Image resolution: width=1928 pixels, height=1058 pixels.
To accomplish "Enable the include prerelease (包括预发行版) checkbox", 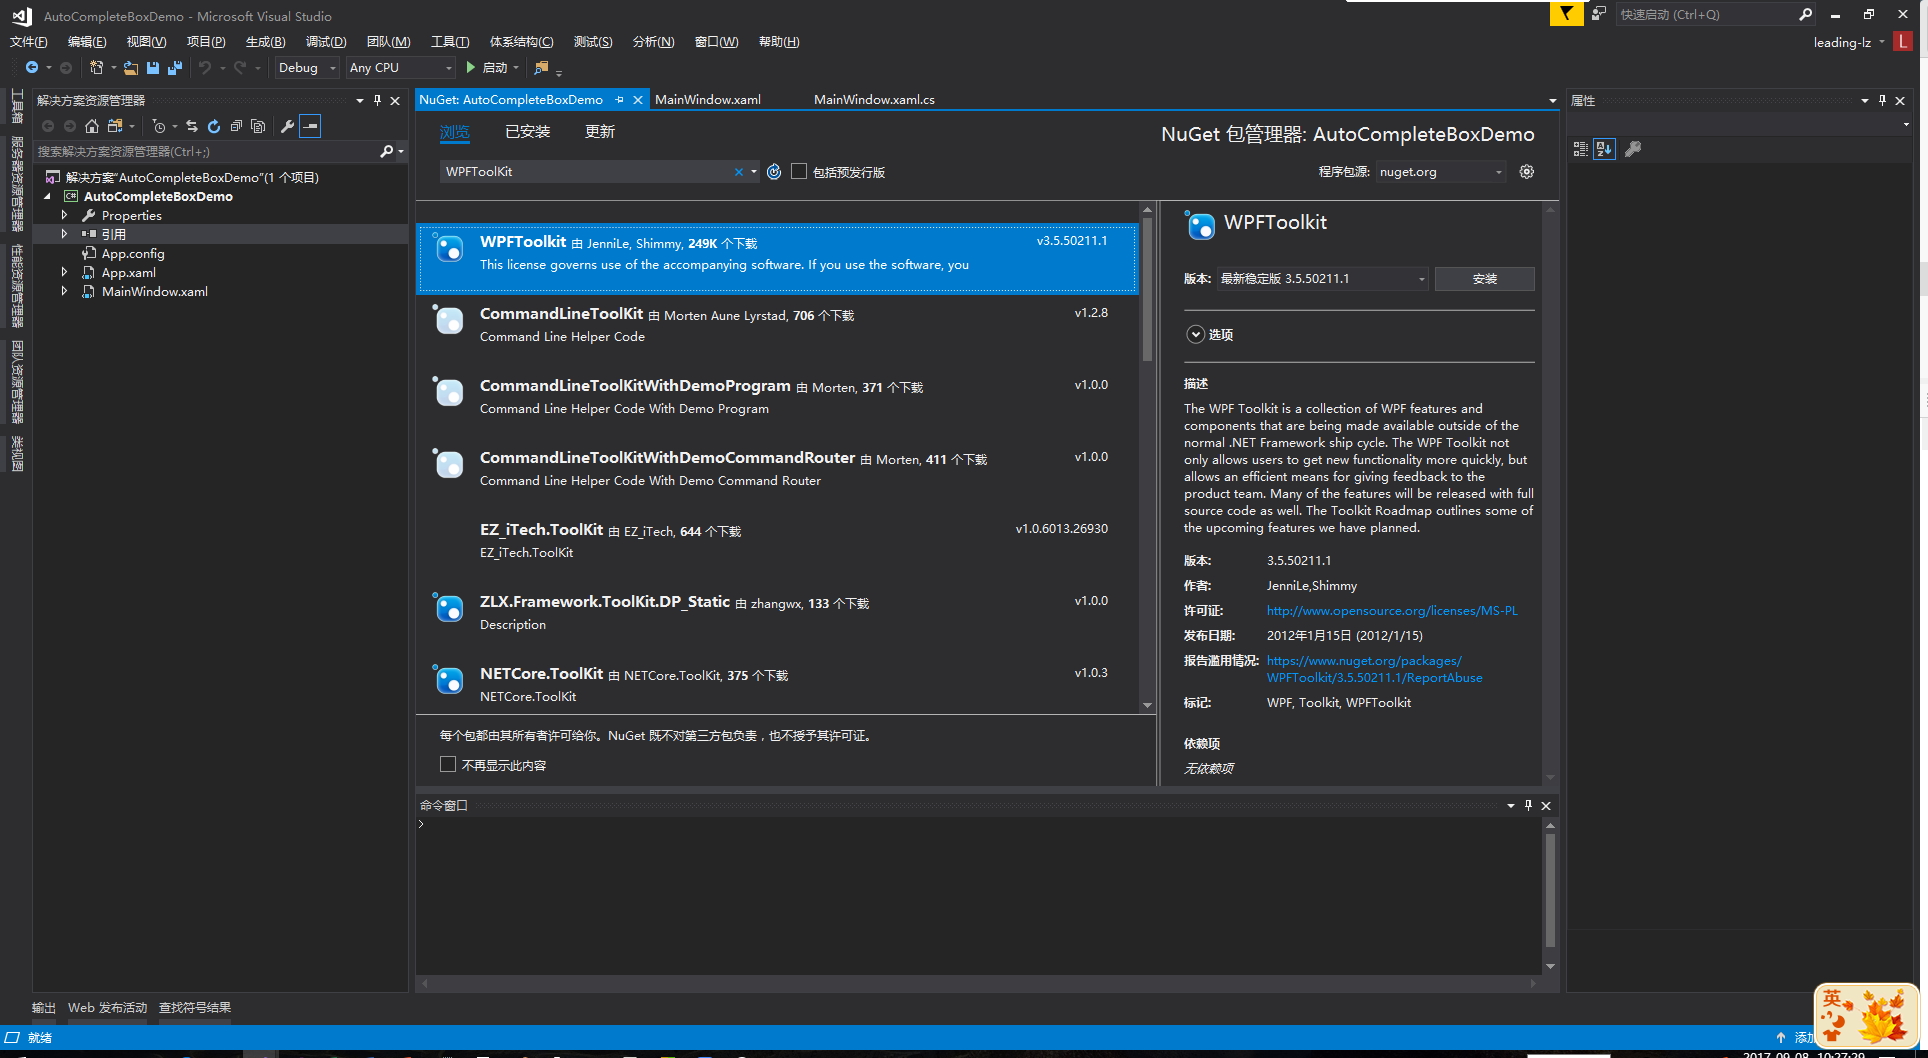I will coord(799,172).
